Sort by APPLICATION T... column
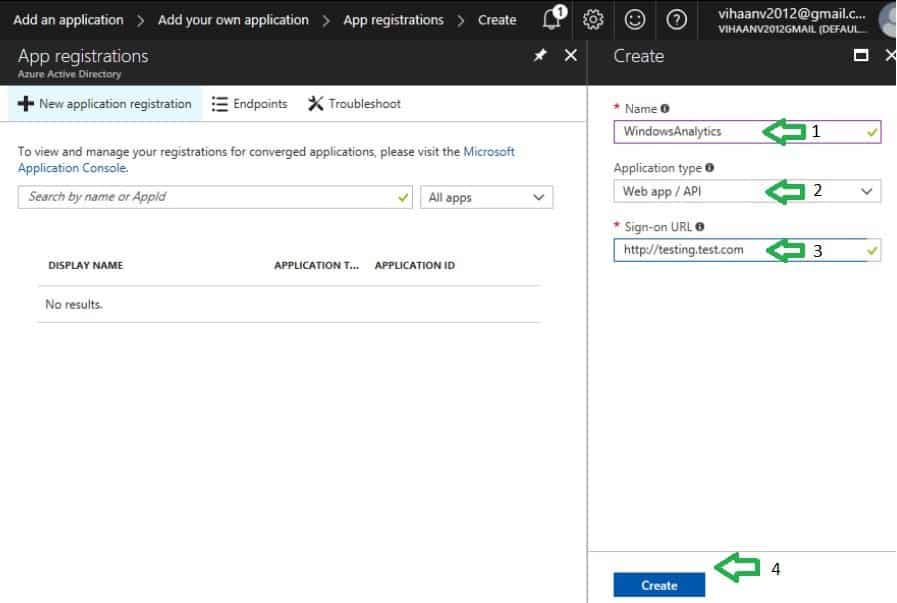 [316, 265]
